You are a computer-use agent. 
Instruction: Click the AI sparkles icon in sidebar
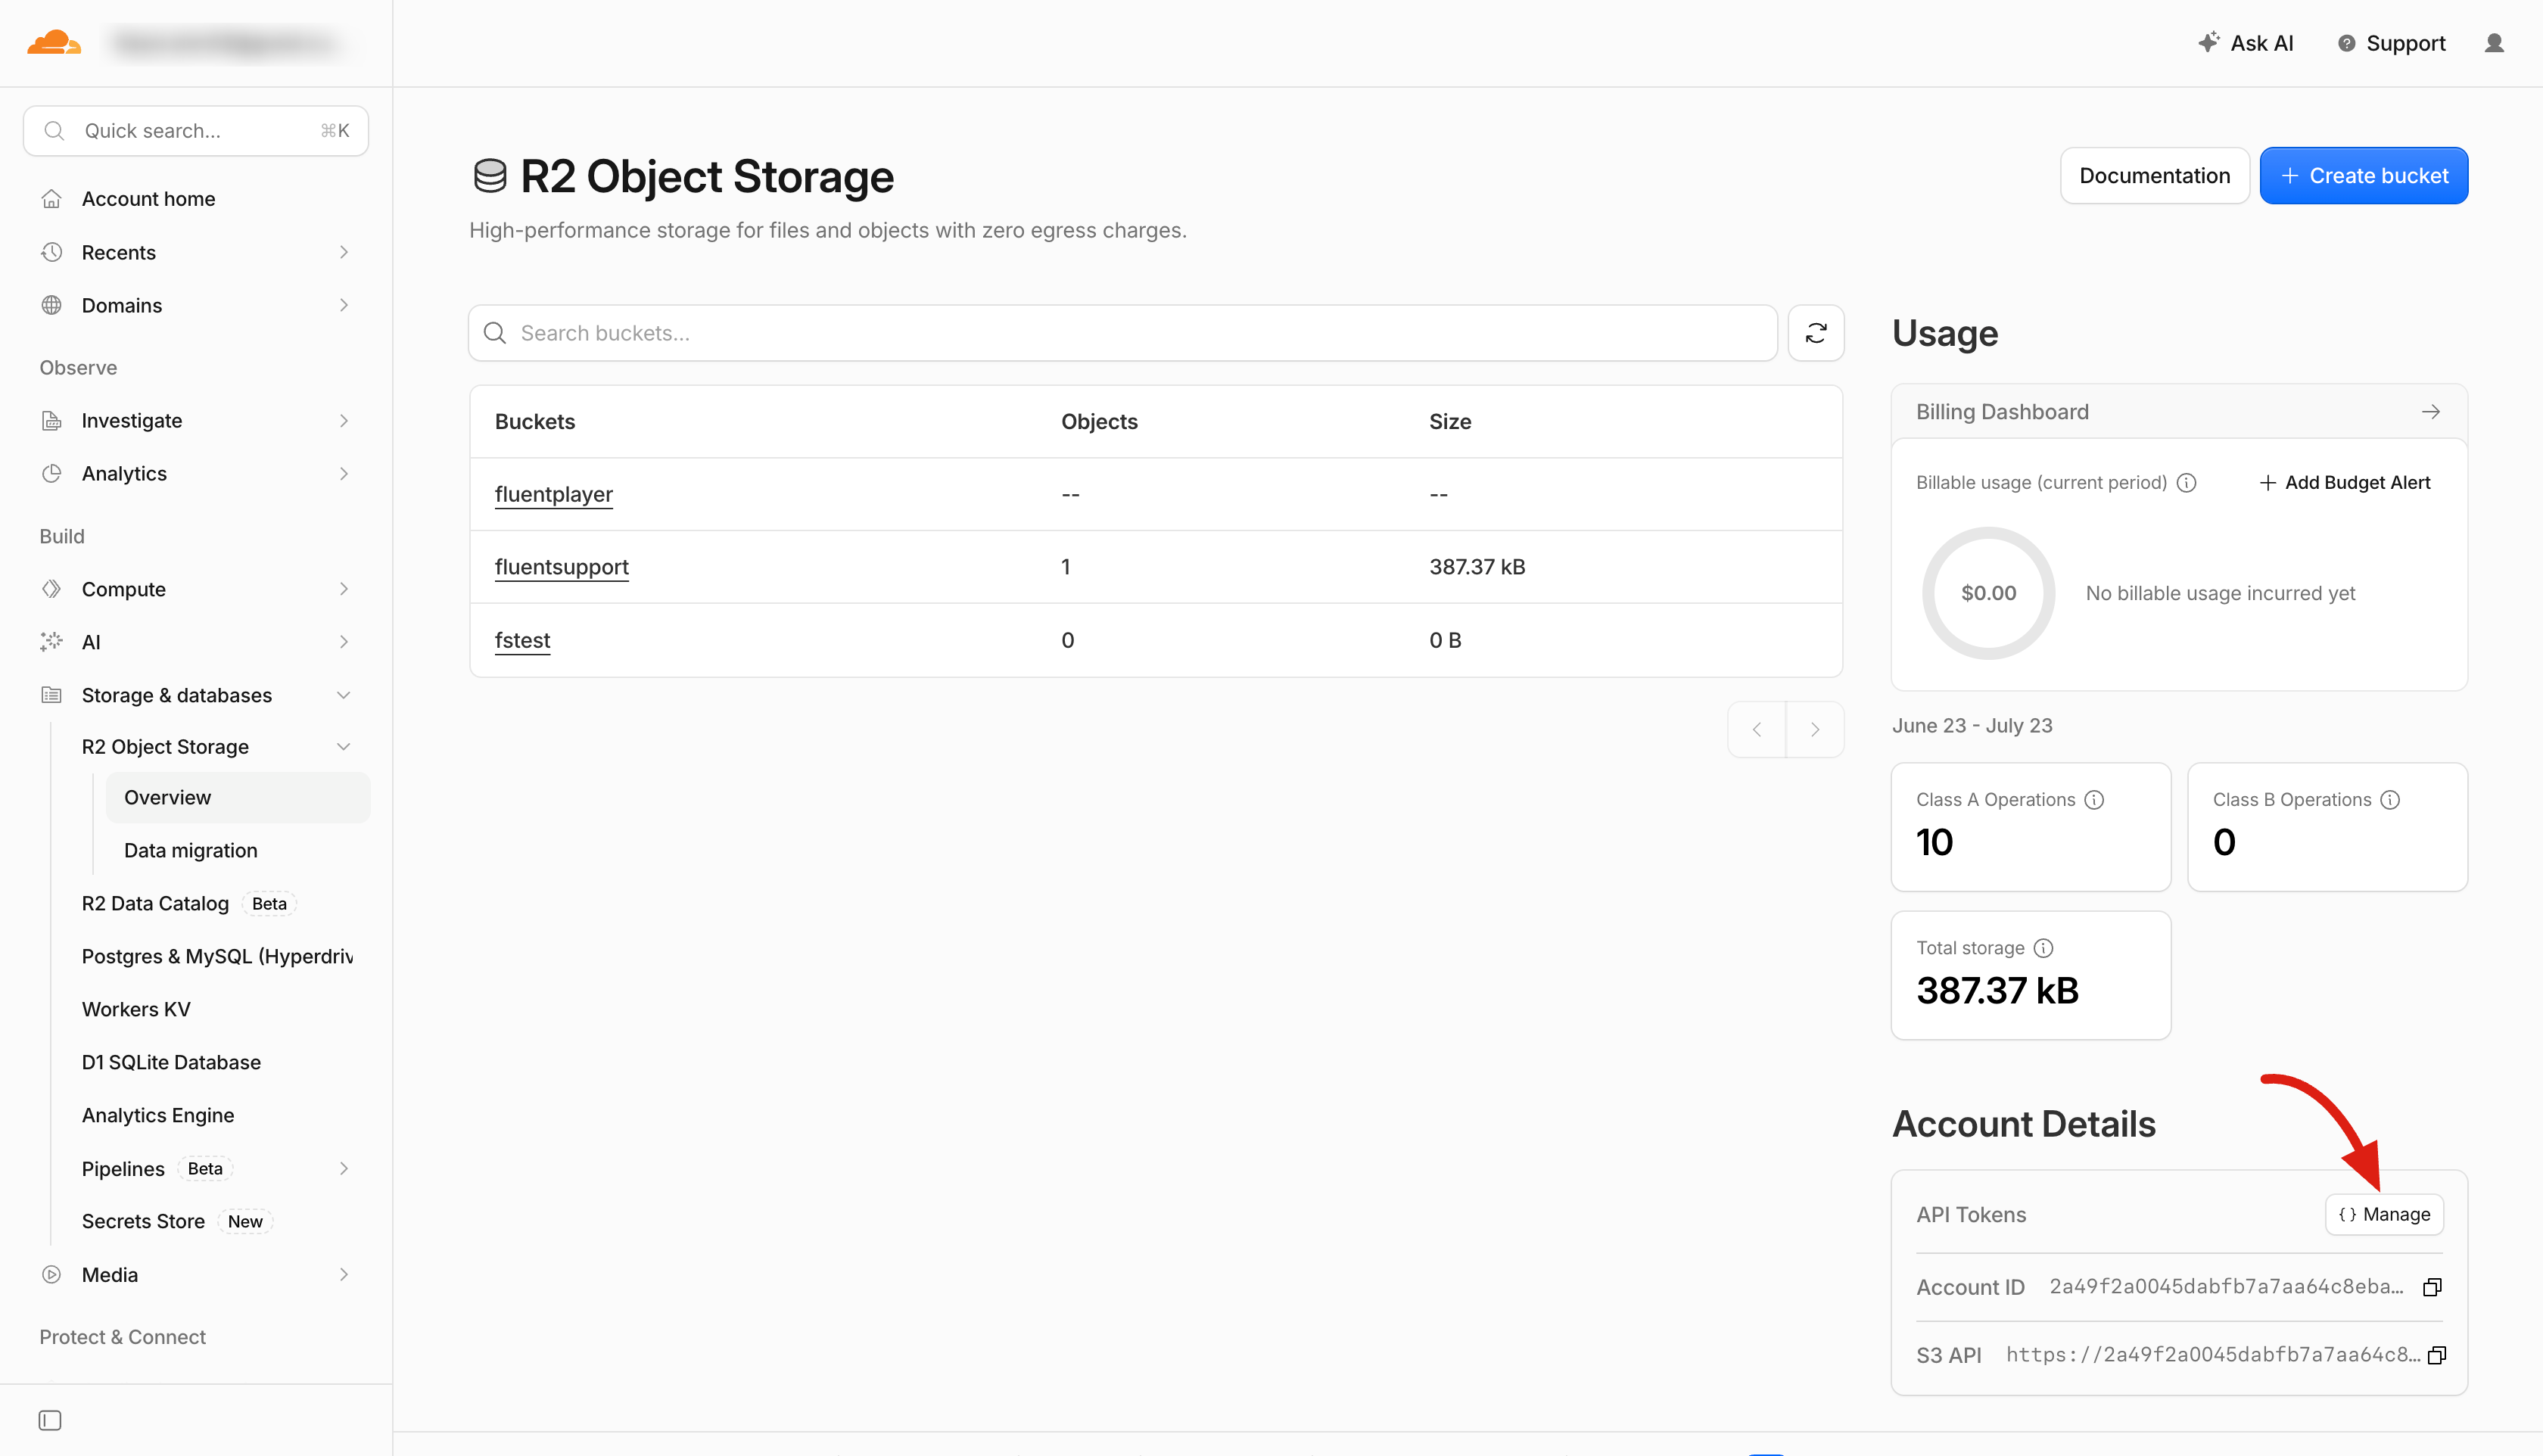tap(52, 642)
